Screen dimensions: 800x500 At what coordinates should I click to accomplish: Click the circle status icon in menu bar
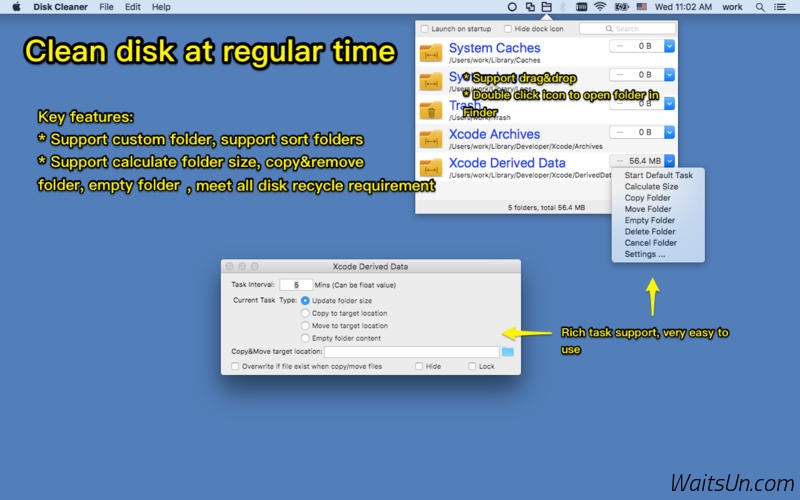[x=512, y=7]
